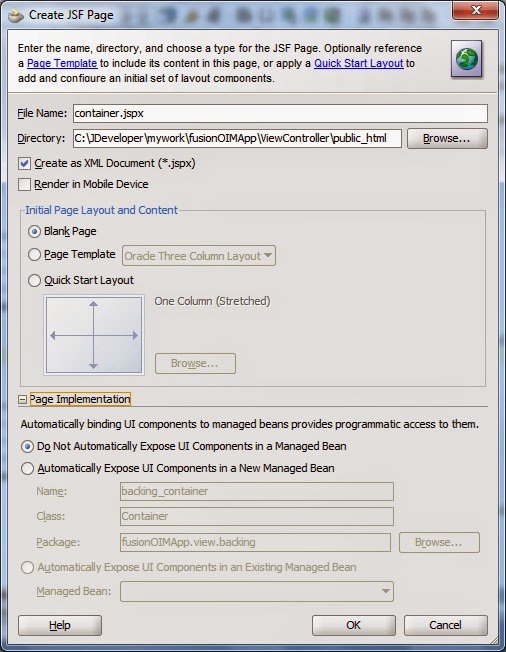Image resolution: width=506 pixels, height=652 pixels.
Task: Collapse the Page Implementation section
Action: point(22,400)
